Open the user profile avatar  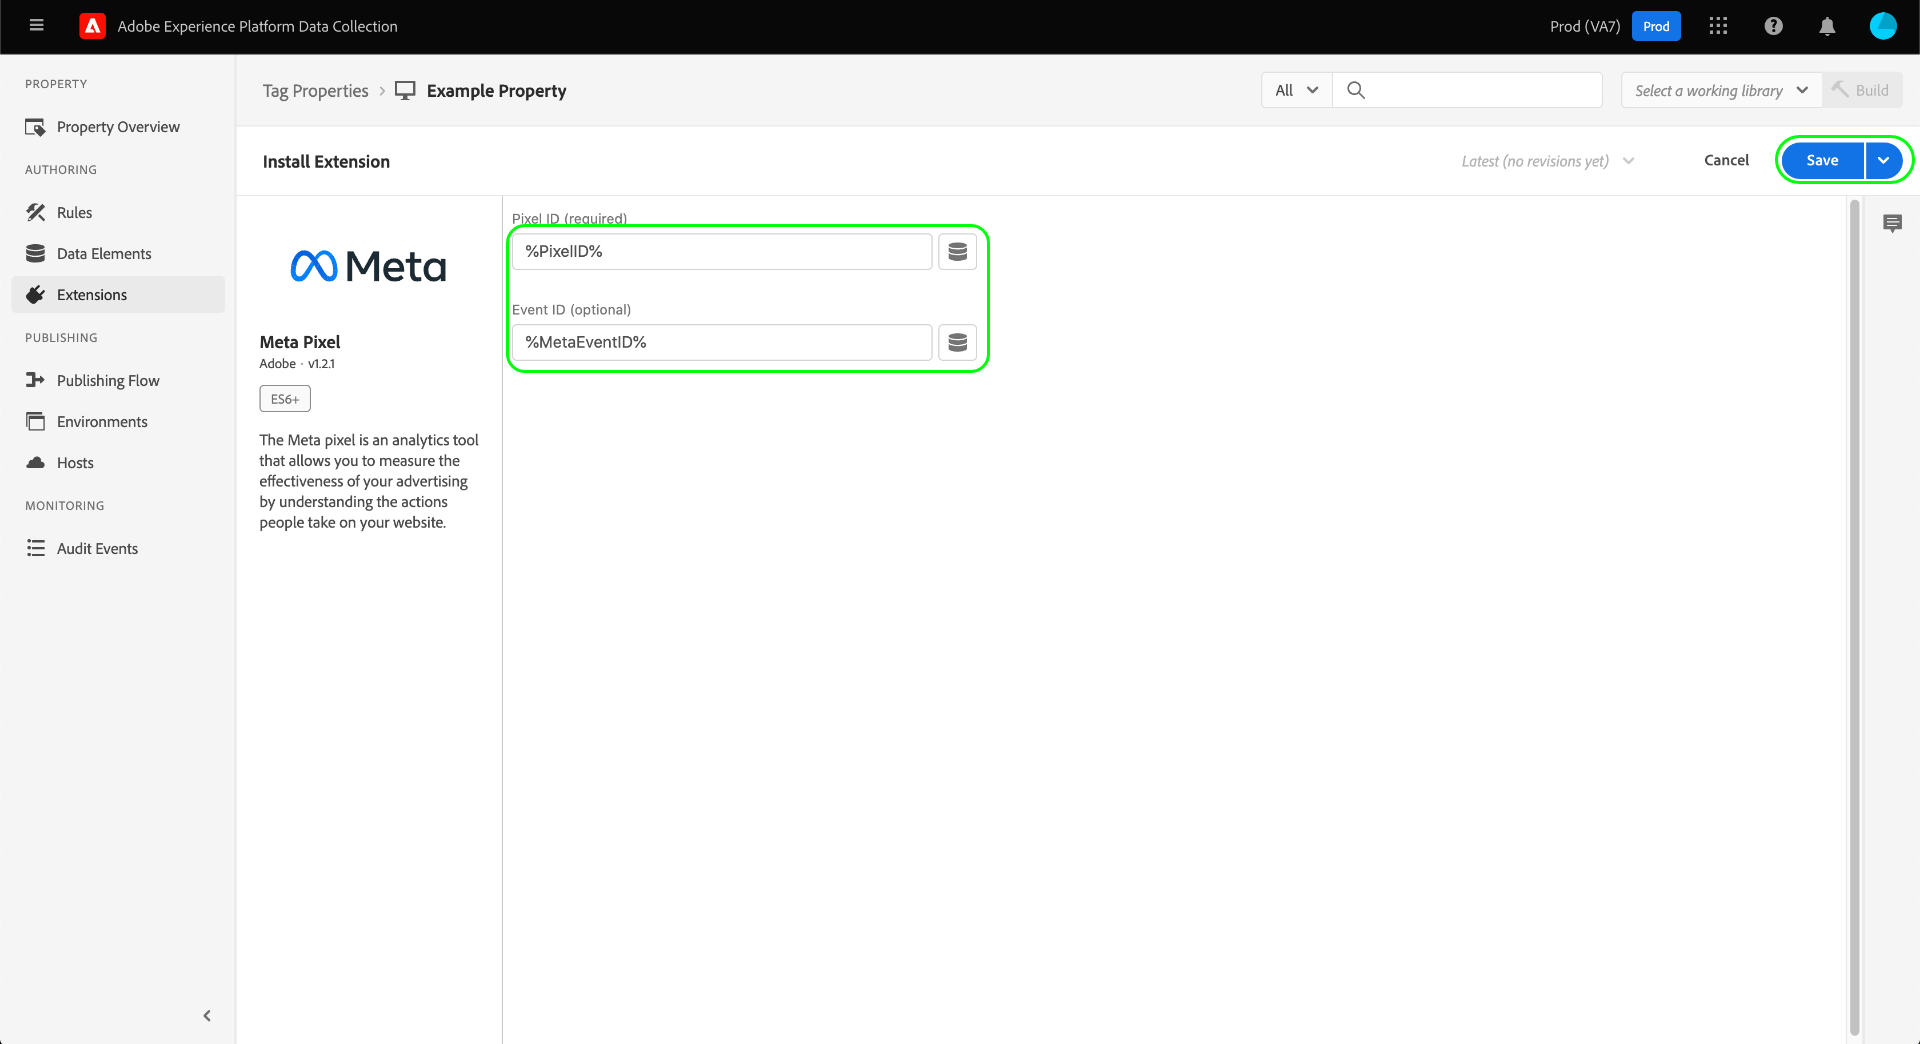pos(1883,26)
